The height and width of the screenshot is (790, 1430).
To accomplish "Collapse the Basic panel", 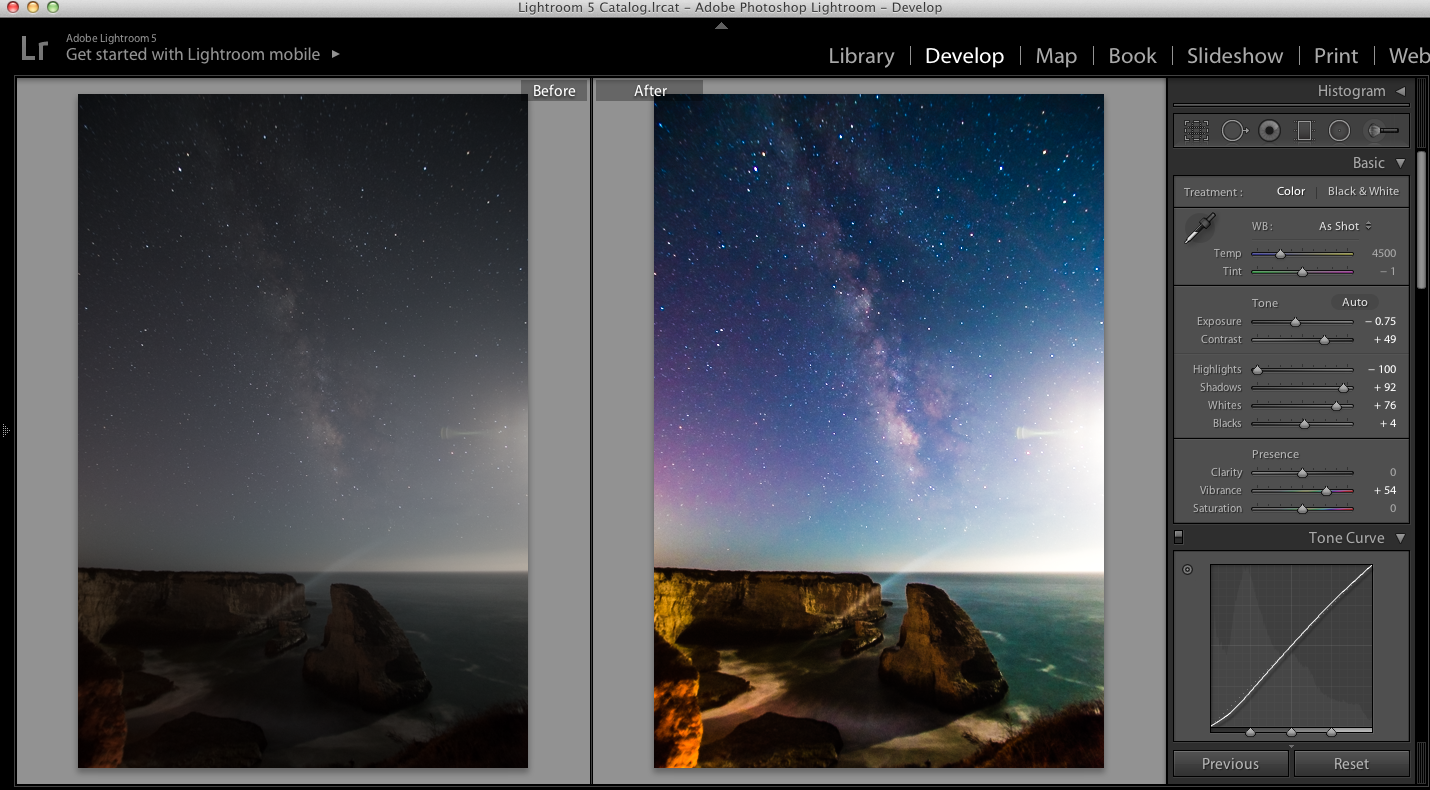I will (x=1400, y=163).
